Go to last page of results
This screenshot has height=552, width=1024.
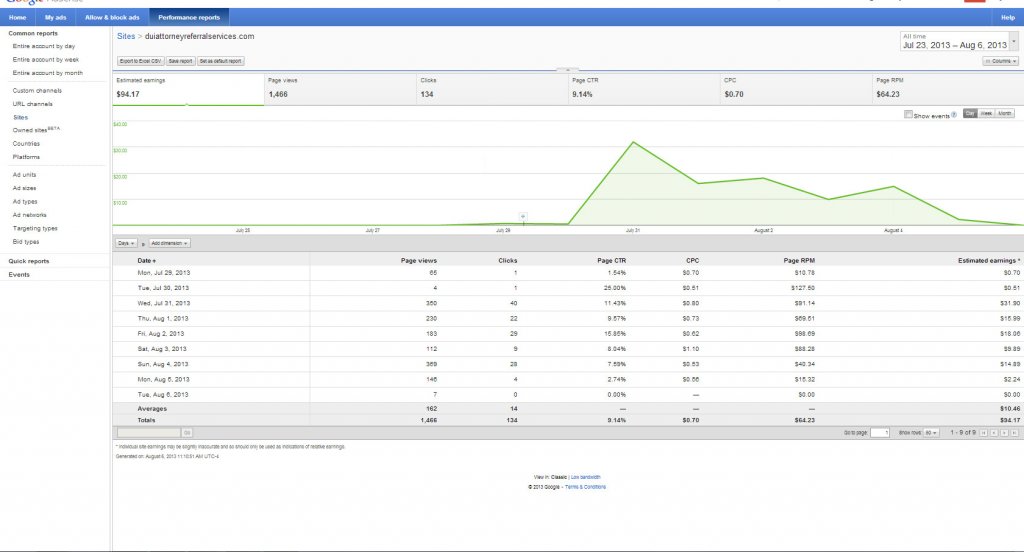pyautogui.click(x=1015, y=433)
